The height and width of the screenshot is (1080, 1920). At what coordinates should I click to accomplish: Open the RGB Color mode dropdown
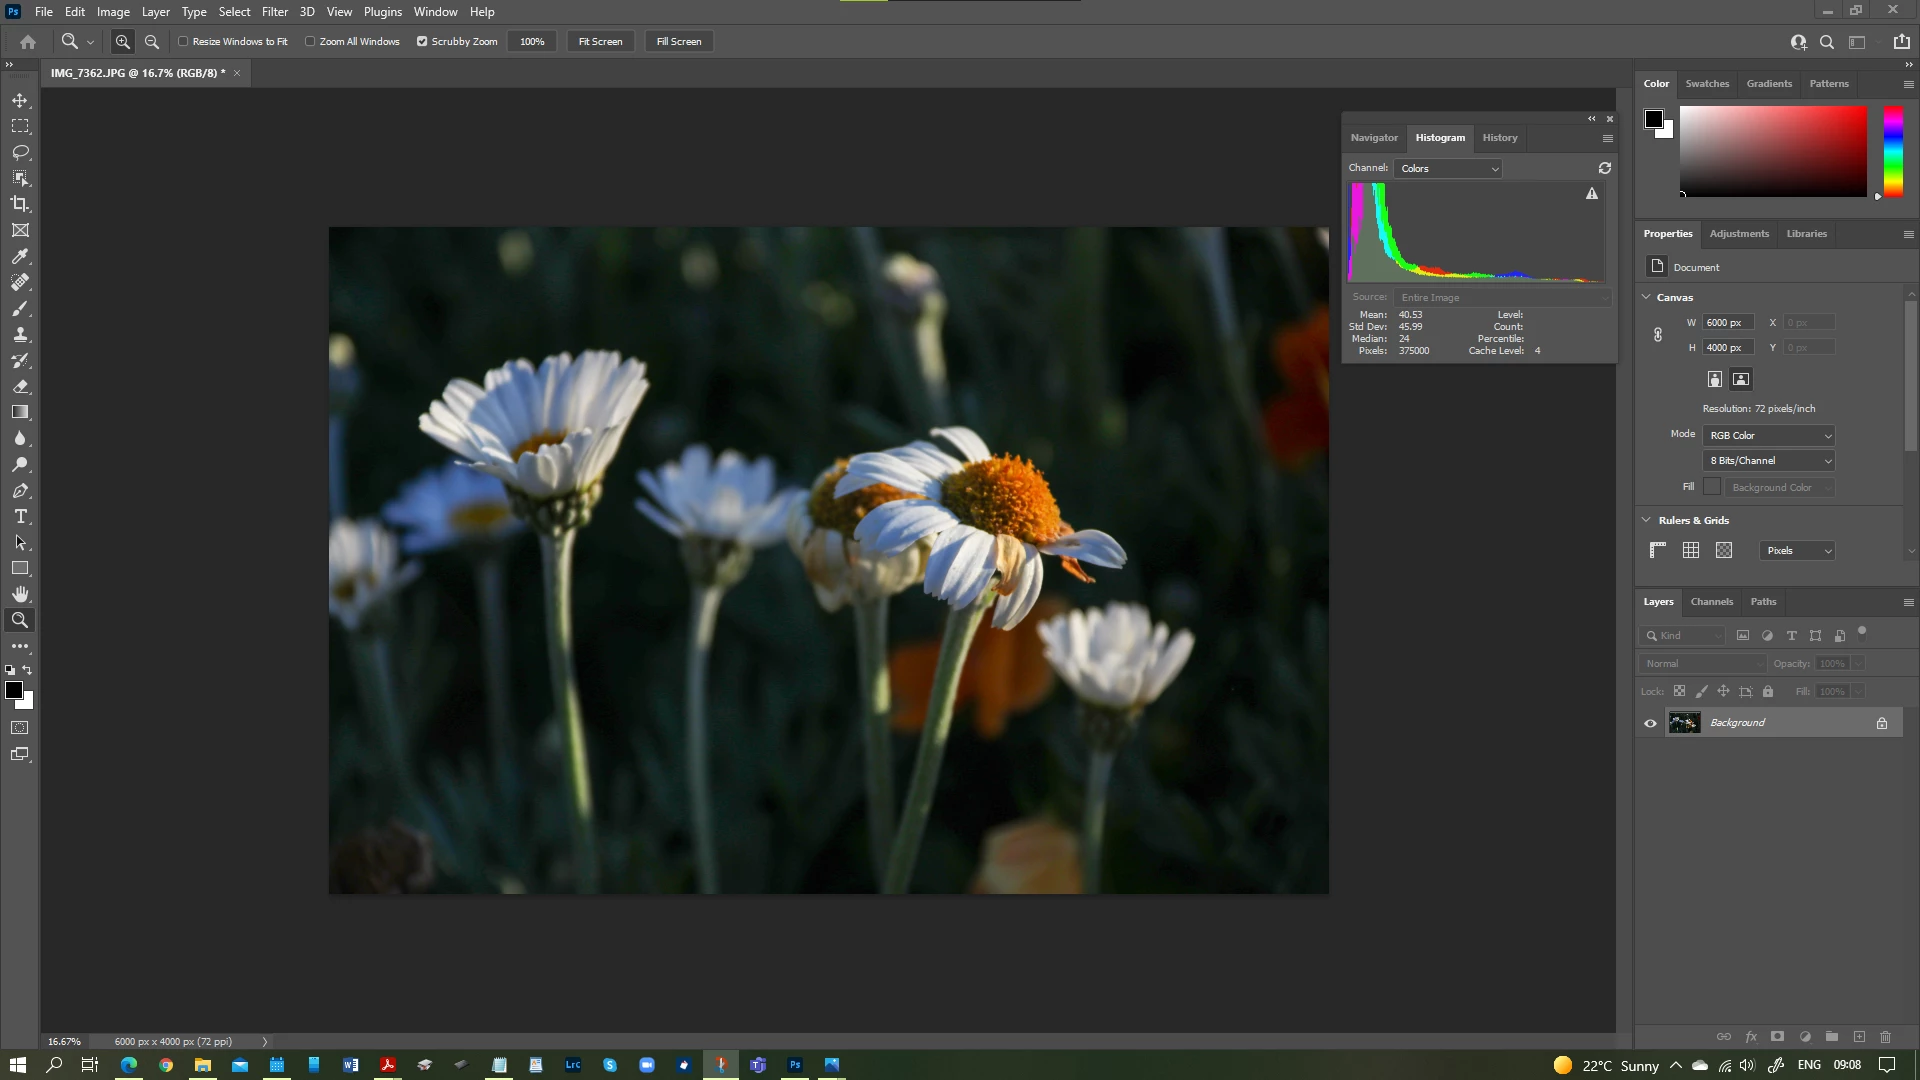click(x=1769, y=435)
